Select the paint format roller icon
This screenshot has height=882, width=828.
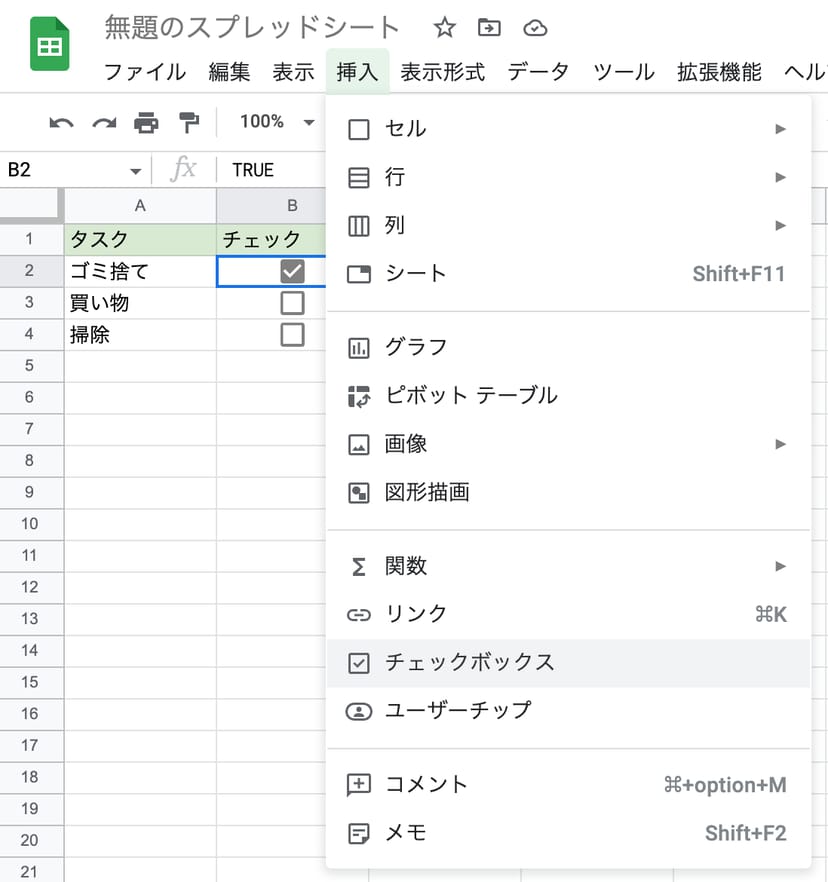pyautogui.click(x=188, y=122)
